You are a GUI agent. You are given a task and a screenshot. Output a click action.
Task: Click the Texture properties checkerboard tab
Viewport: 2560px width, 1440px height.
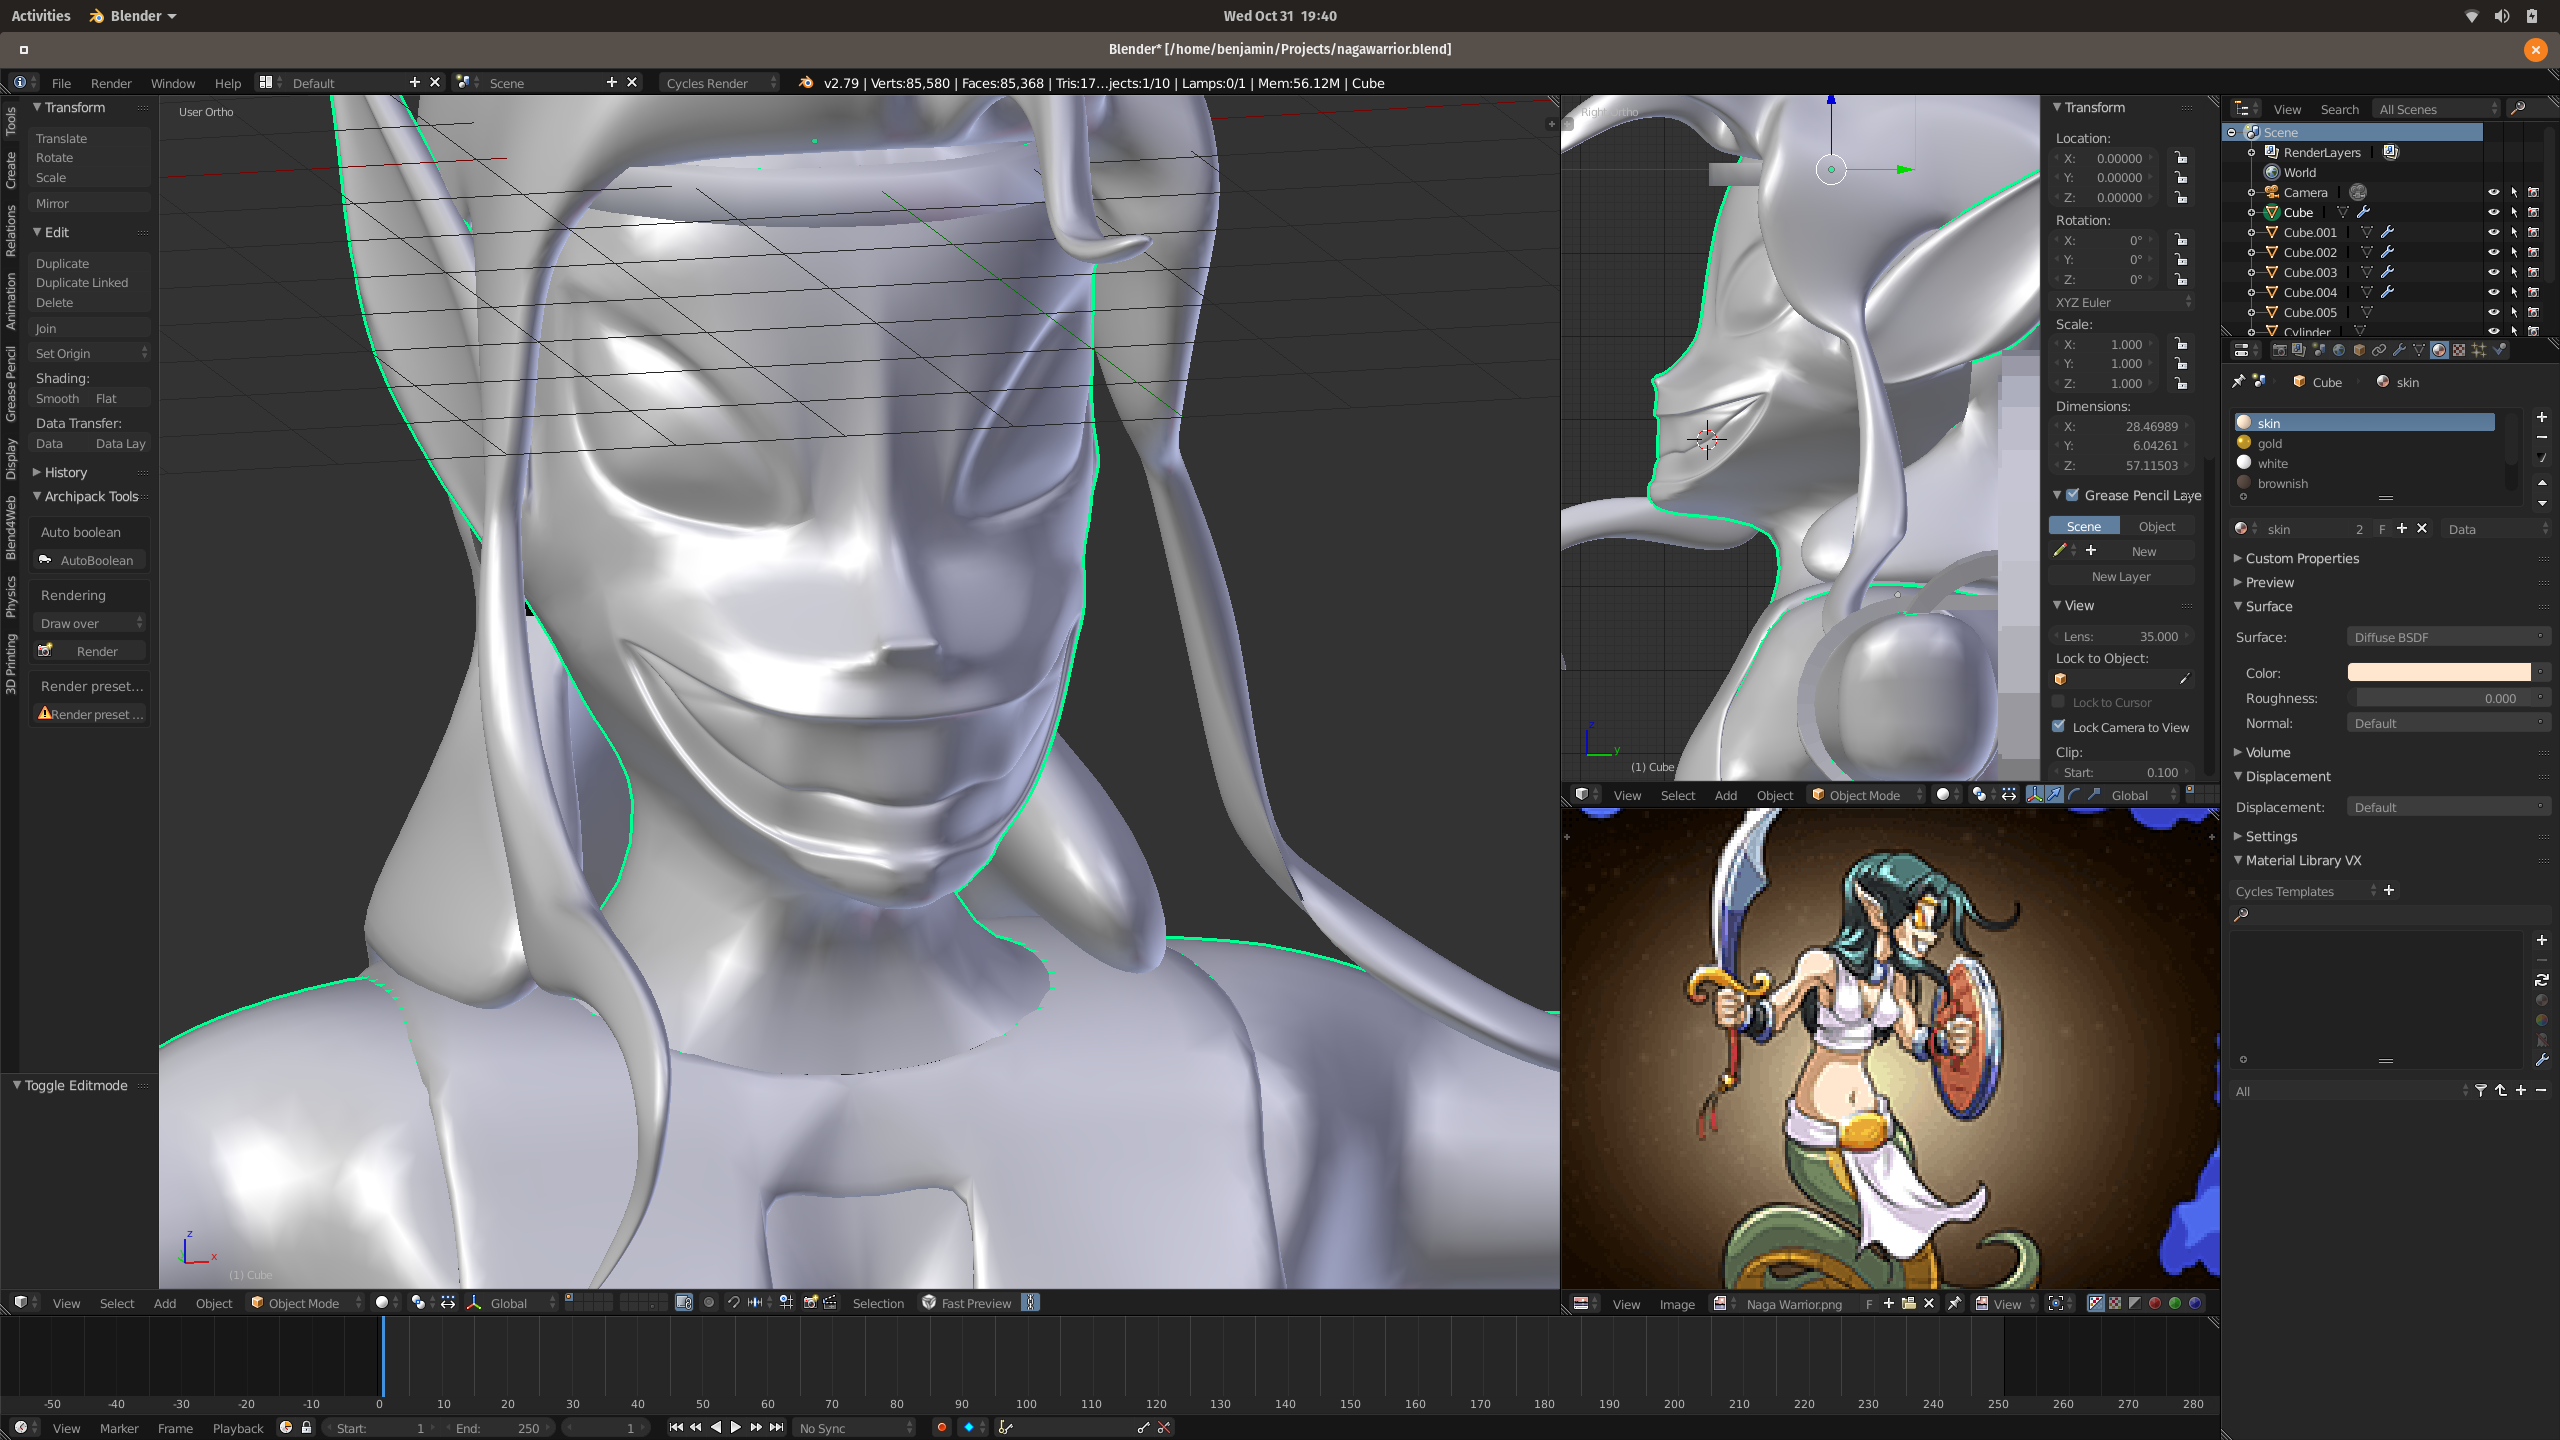tap(2459, 350)
